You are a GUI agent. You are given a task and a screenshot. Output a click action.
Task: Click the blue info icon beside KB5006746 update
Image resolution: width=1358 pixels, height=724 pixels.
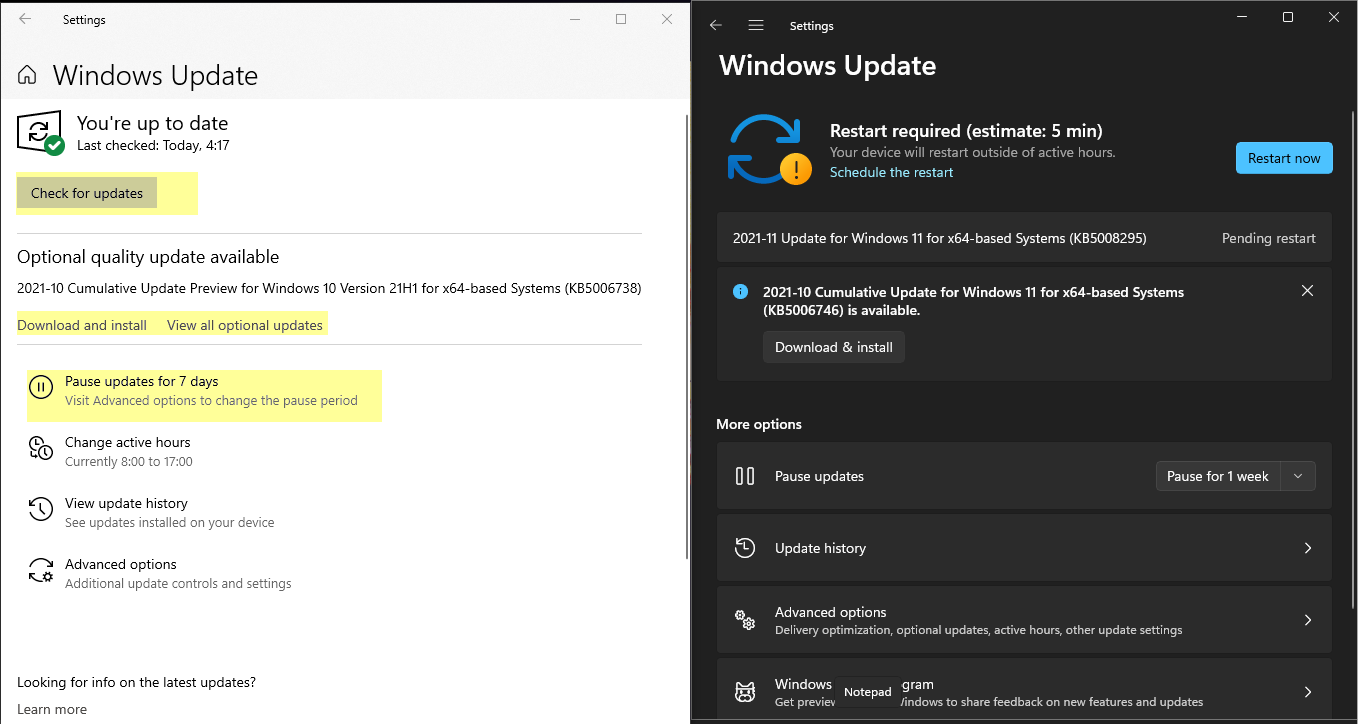pyautogui.click(x=740, y=292)
